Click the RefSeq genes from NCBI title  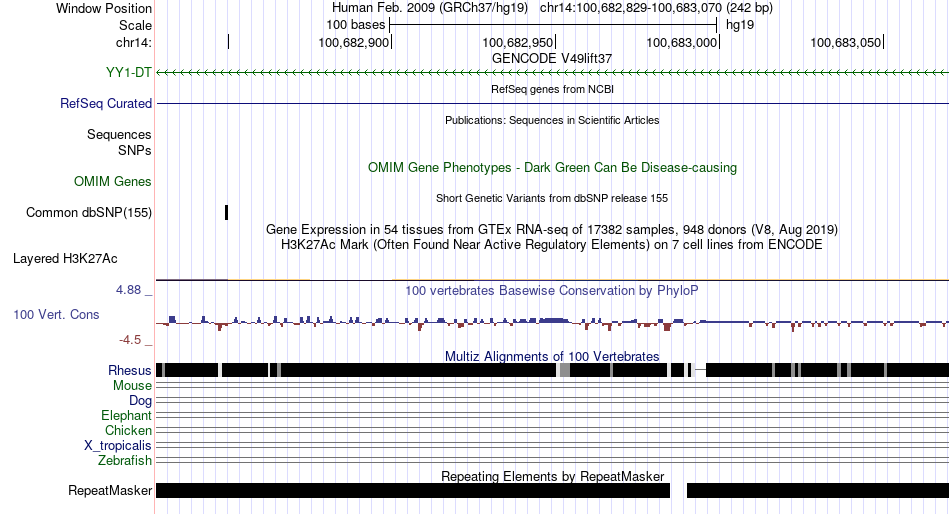coord(552,89)
